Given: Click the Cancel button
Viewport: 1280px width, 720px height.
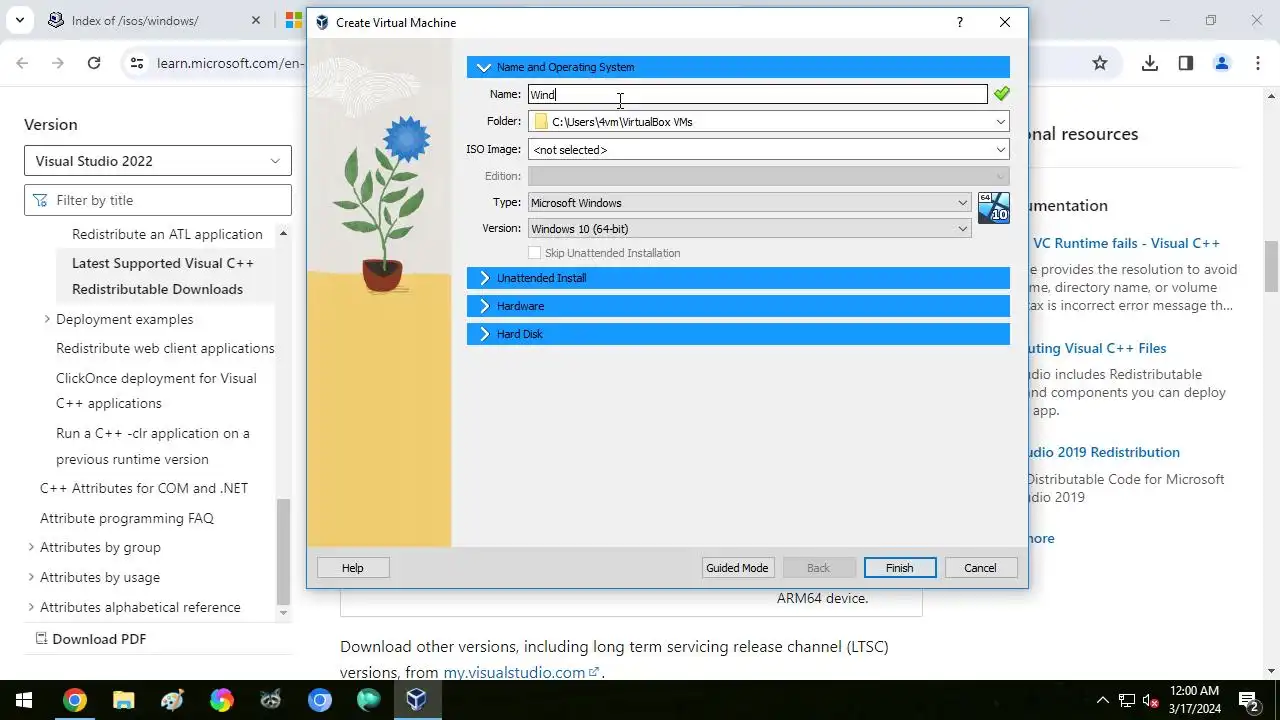Looking at the screenshot, I should pyautogui.click(x=980, y=568).
